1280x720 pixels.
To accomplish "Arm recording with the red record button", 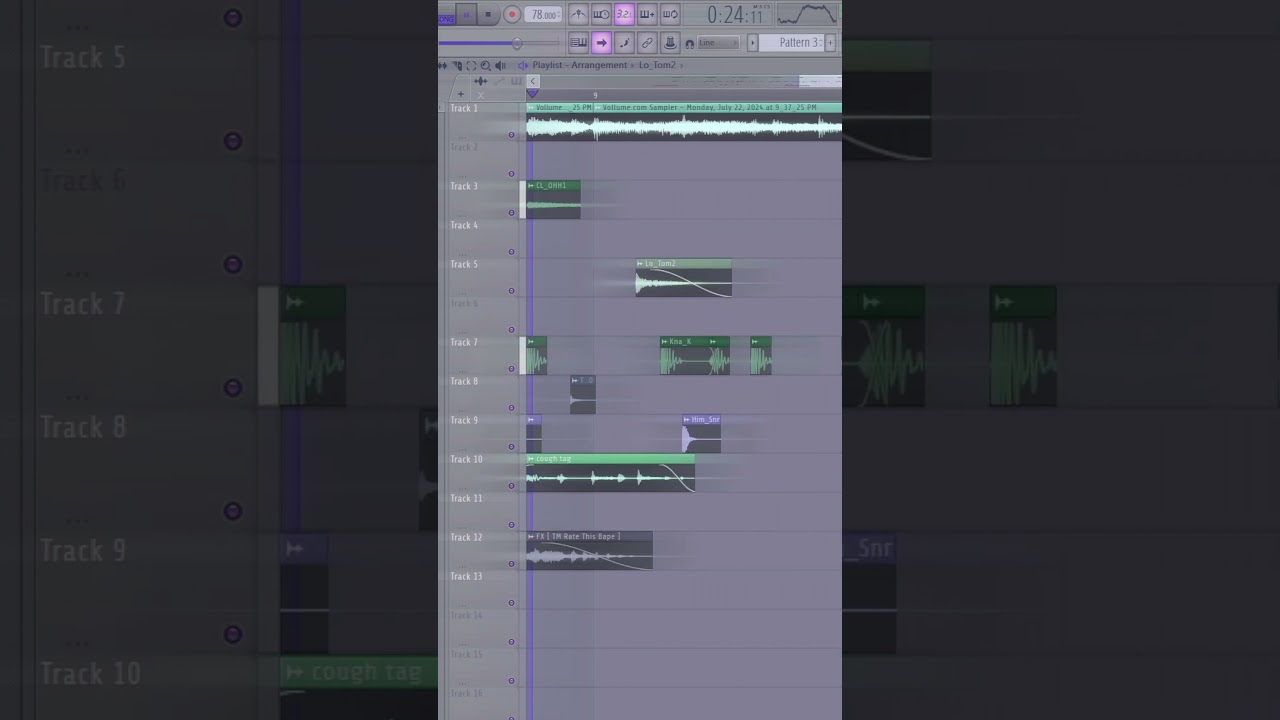I will [x=512, y=14].
